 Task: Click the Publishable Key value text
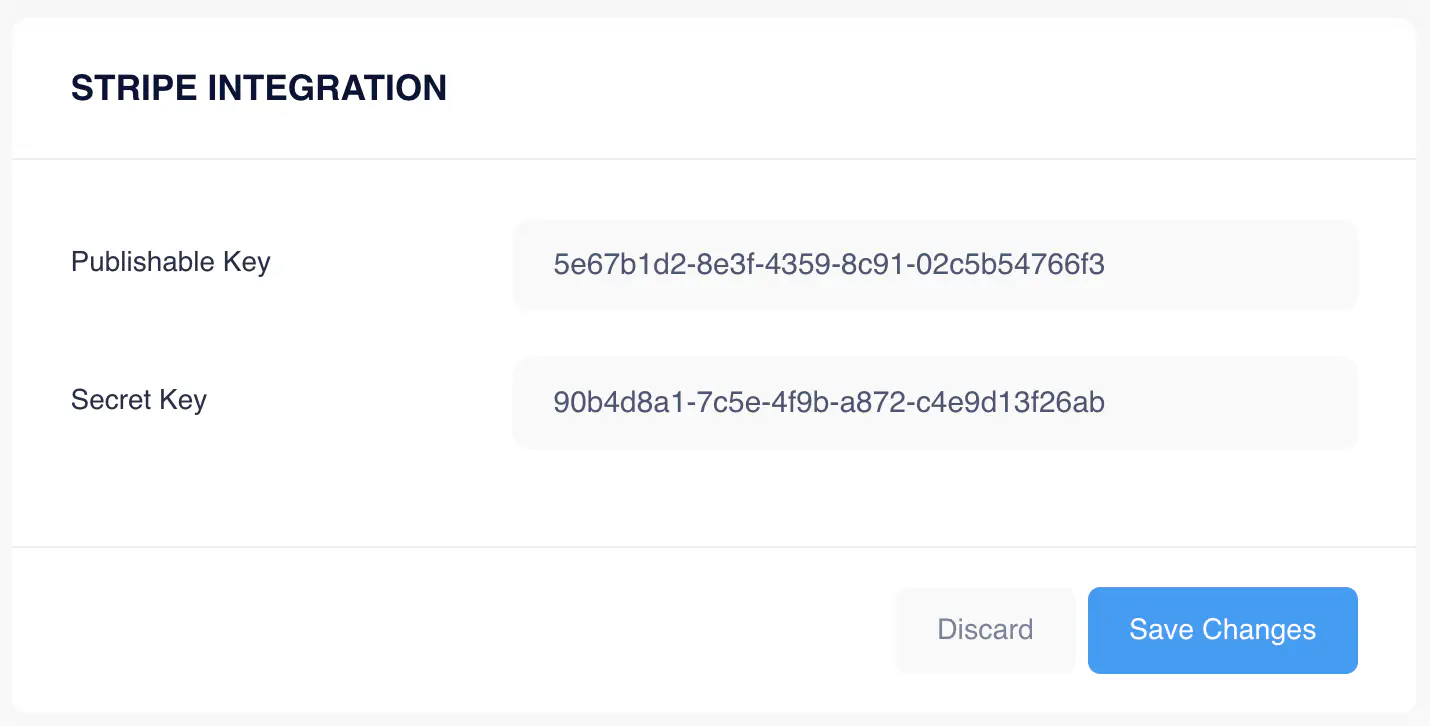pyautogui.click(x=829, y=263)
